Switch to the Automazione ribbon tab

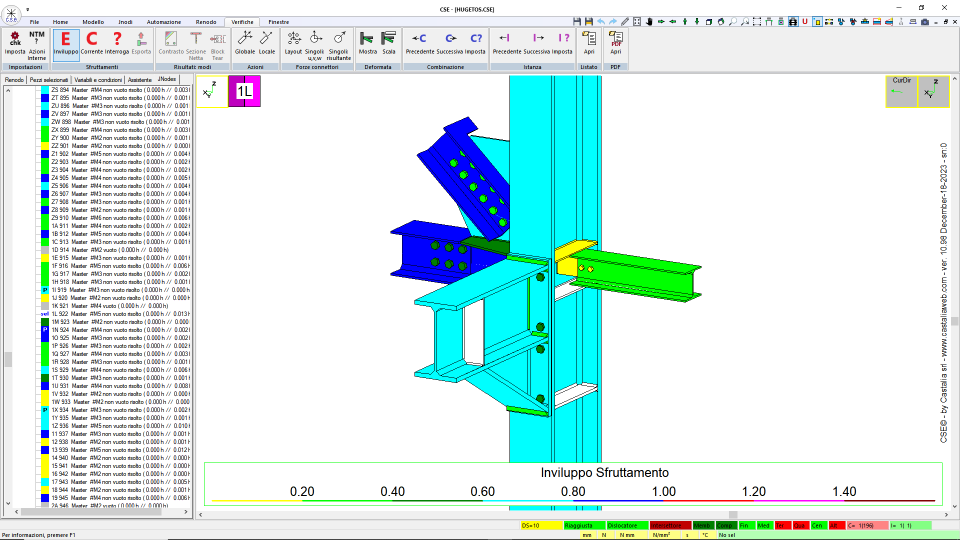pyautogui.click(x=164, y=22)
